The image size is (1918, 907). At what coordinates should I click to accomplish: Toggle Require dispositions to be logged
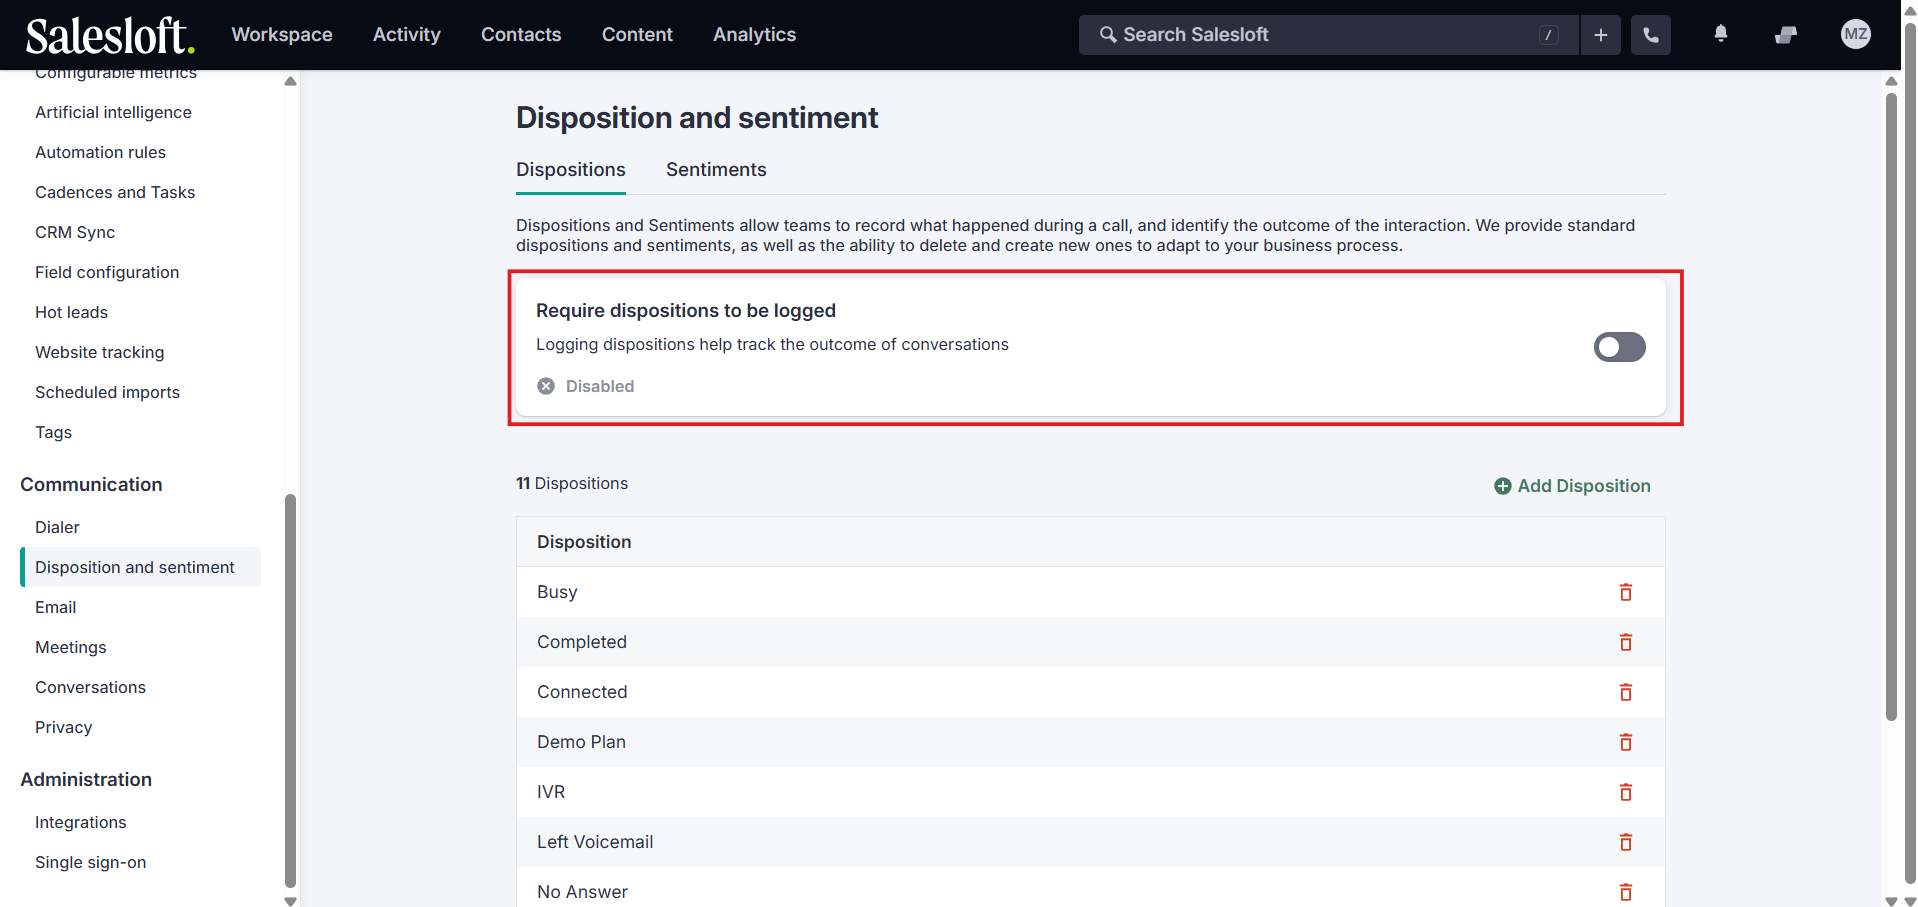tap(1620, 347)
